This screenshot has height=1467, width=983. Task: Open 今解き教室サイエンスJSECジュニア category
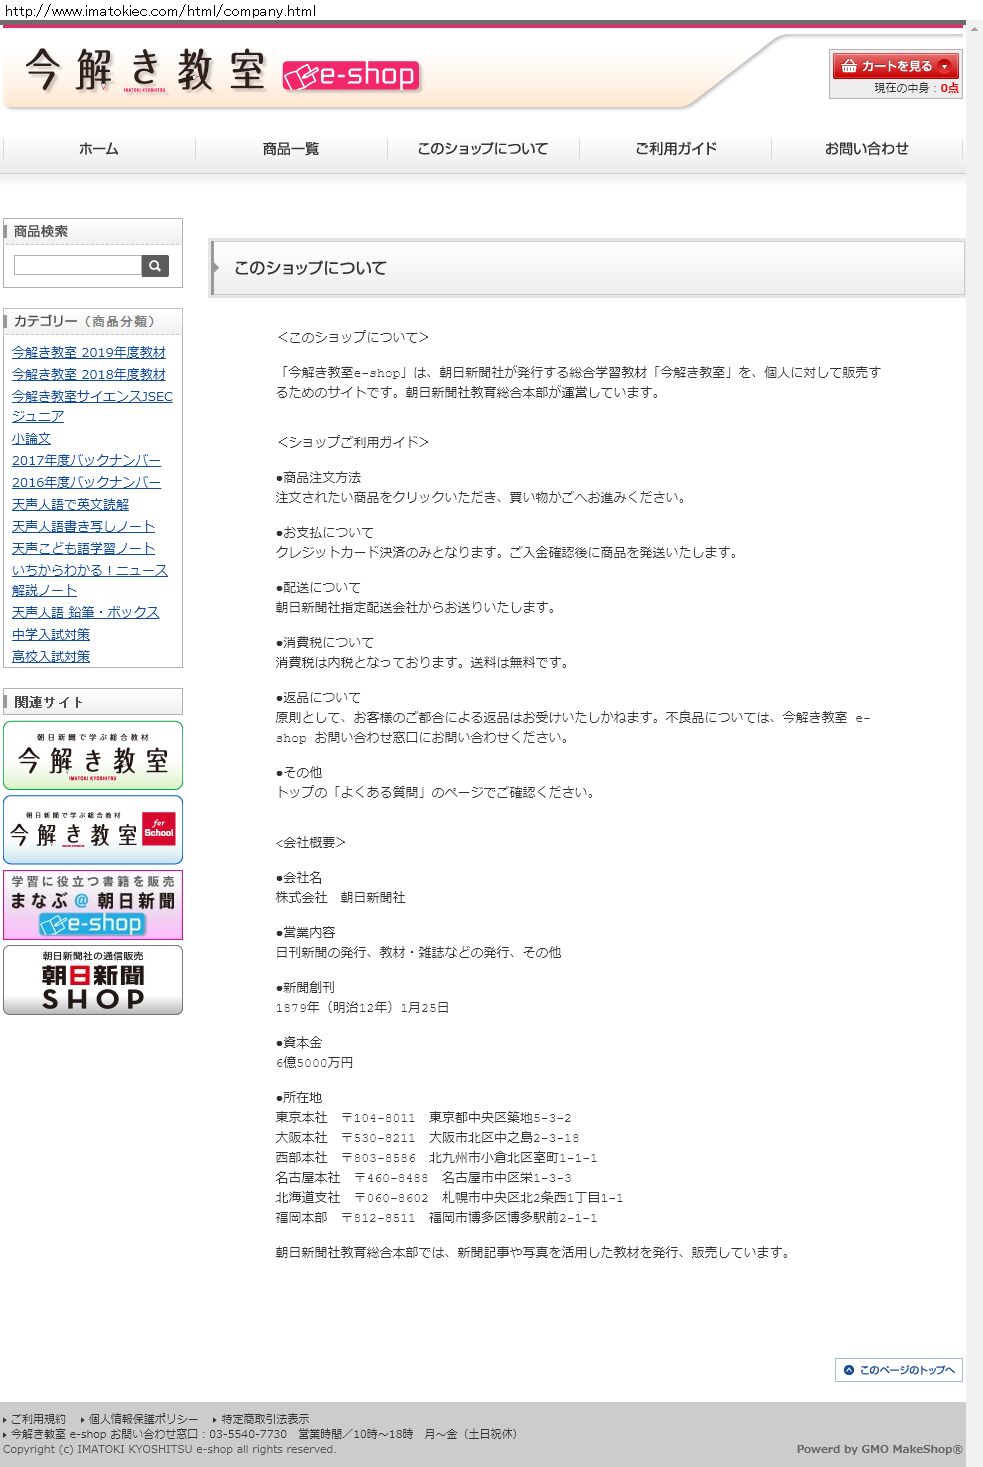[x=92, y=406]
